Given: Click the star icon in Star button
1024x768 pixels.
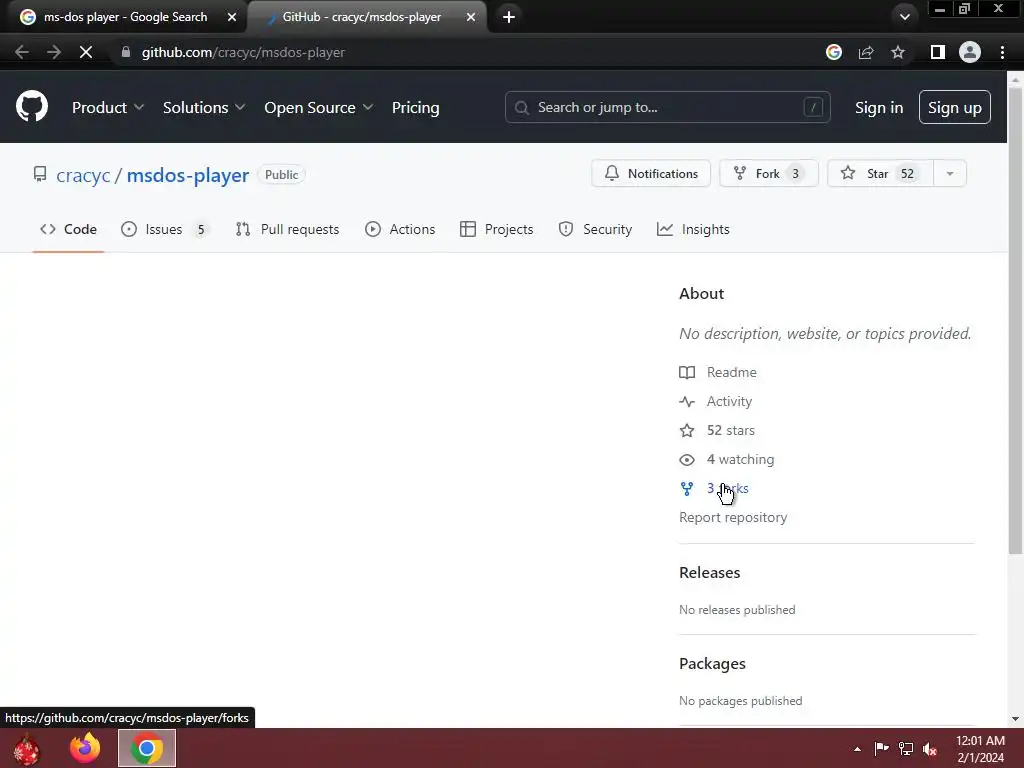Looking at the screenshot, I should pos(848,173).
